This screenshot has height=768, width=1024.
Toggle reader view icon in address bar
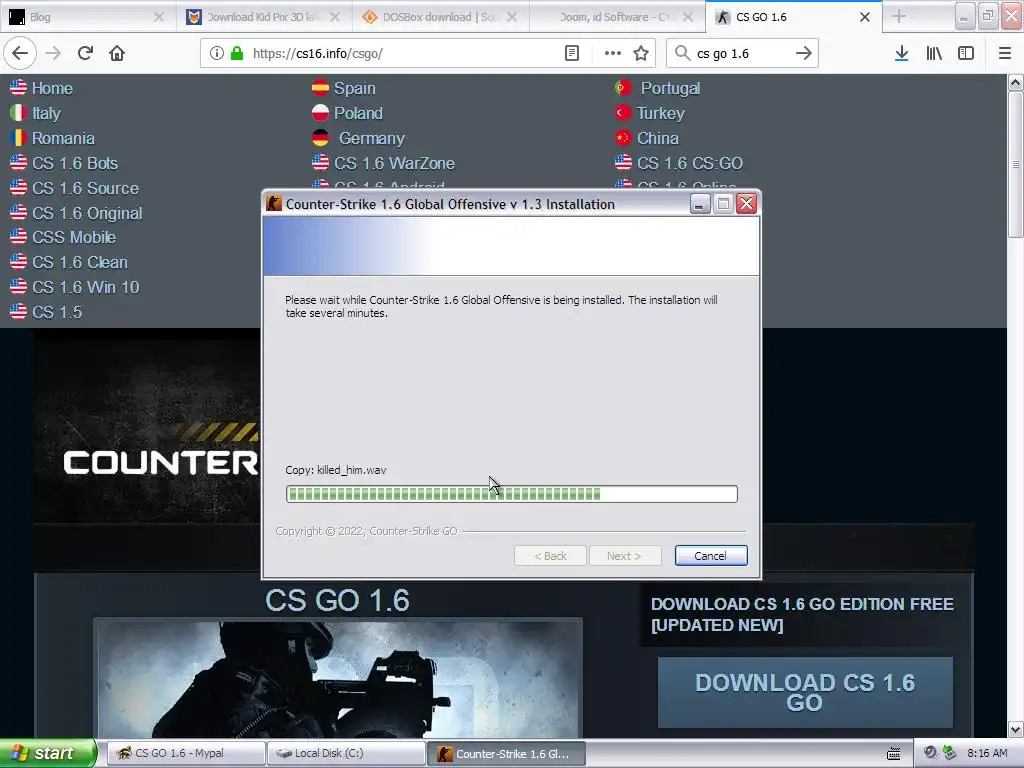pos(572,54)
